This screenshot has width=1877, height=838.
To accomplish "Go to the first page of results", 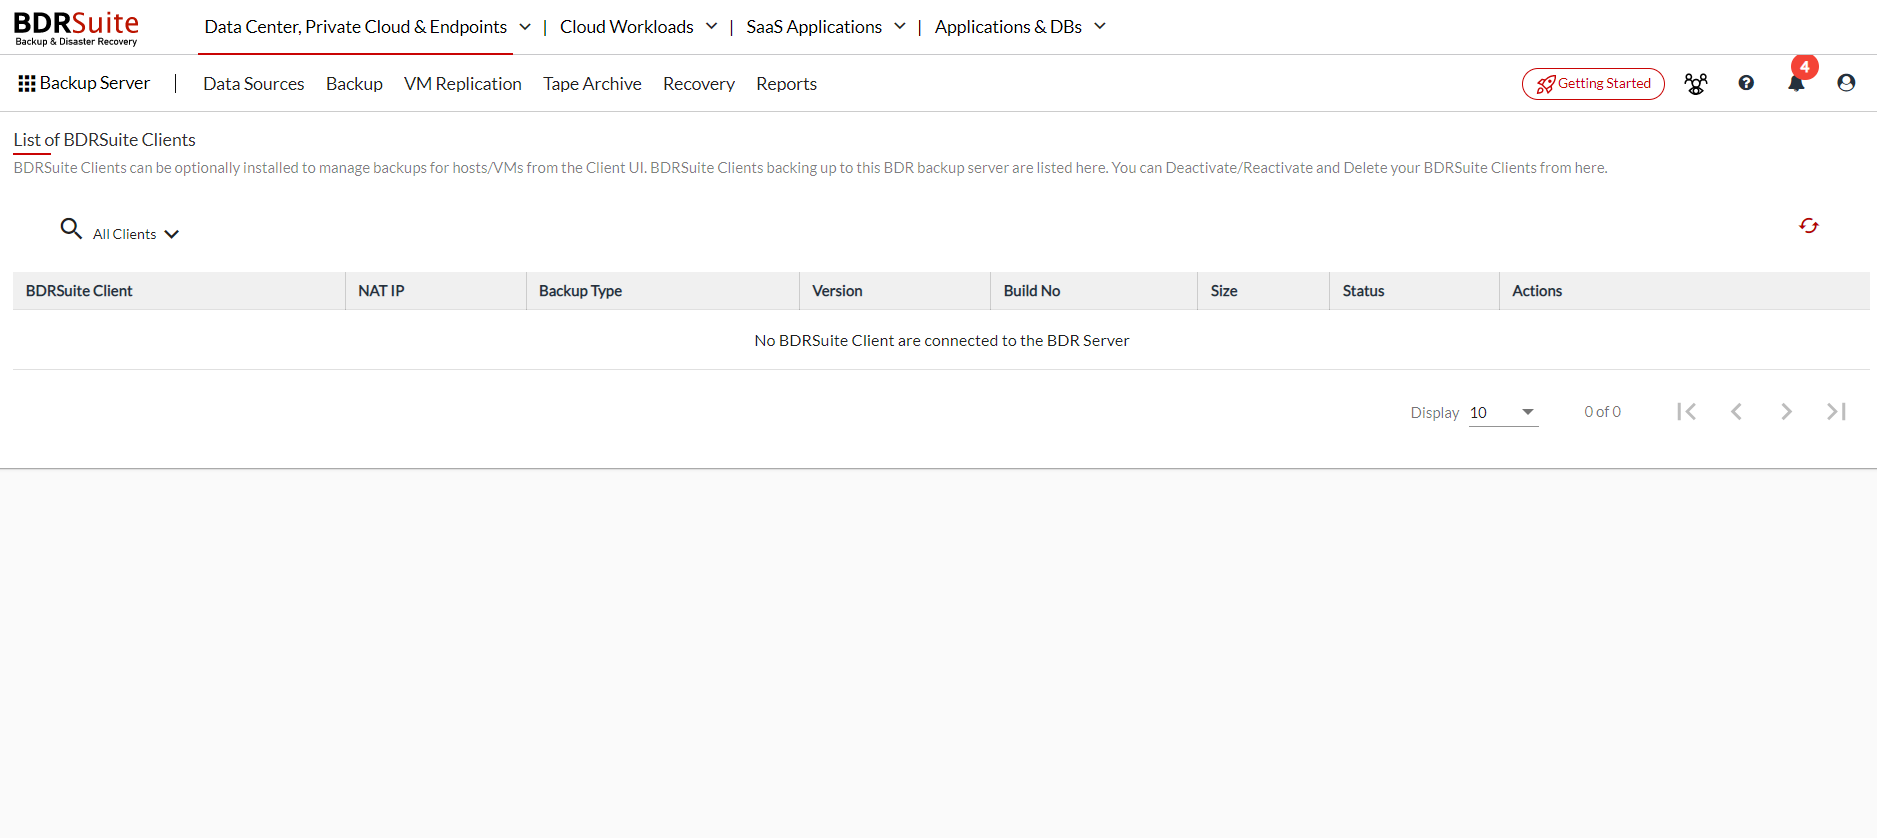I will pos(1686,411).
